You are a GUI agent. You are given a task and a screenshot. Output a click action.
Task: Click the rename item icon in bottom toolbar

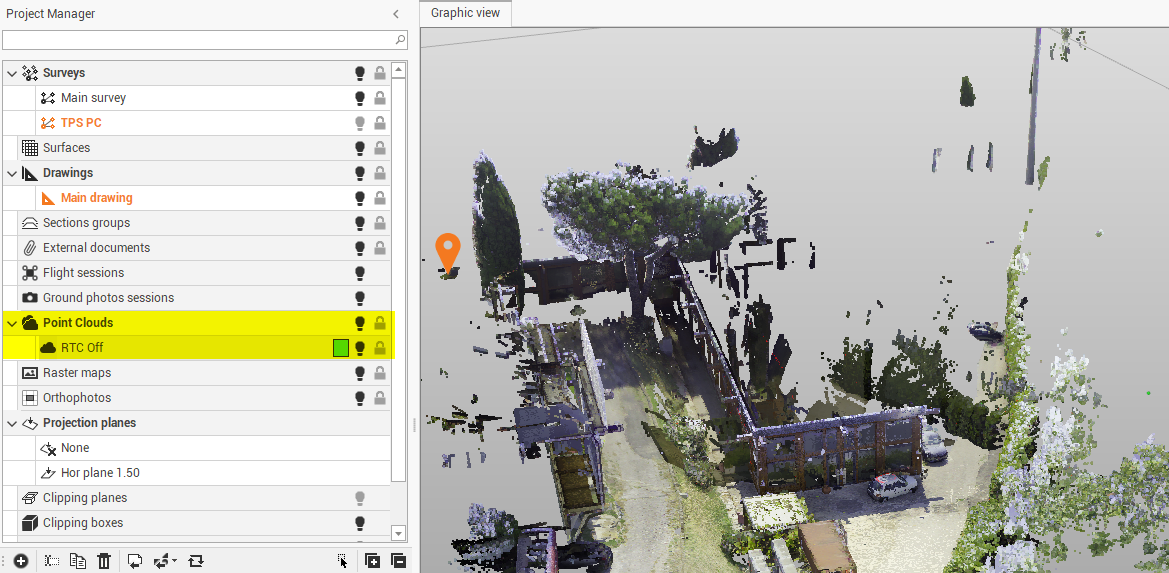(x=53, y=561)
